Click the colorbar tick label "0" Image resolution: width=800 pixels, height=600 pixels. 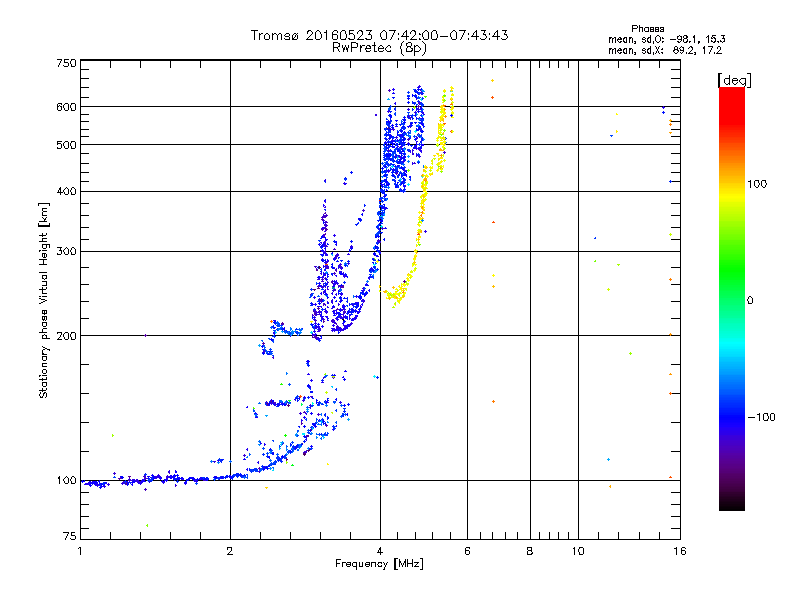(x=750, y=301)
